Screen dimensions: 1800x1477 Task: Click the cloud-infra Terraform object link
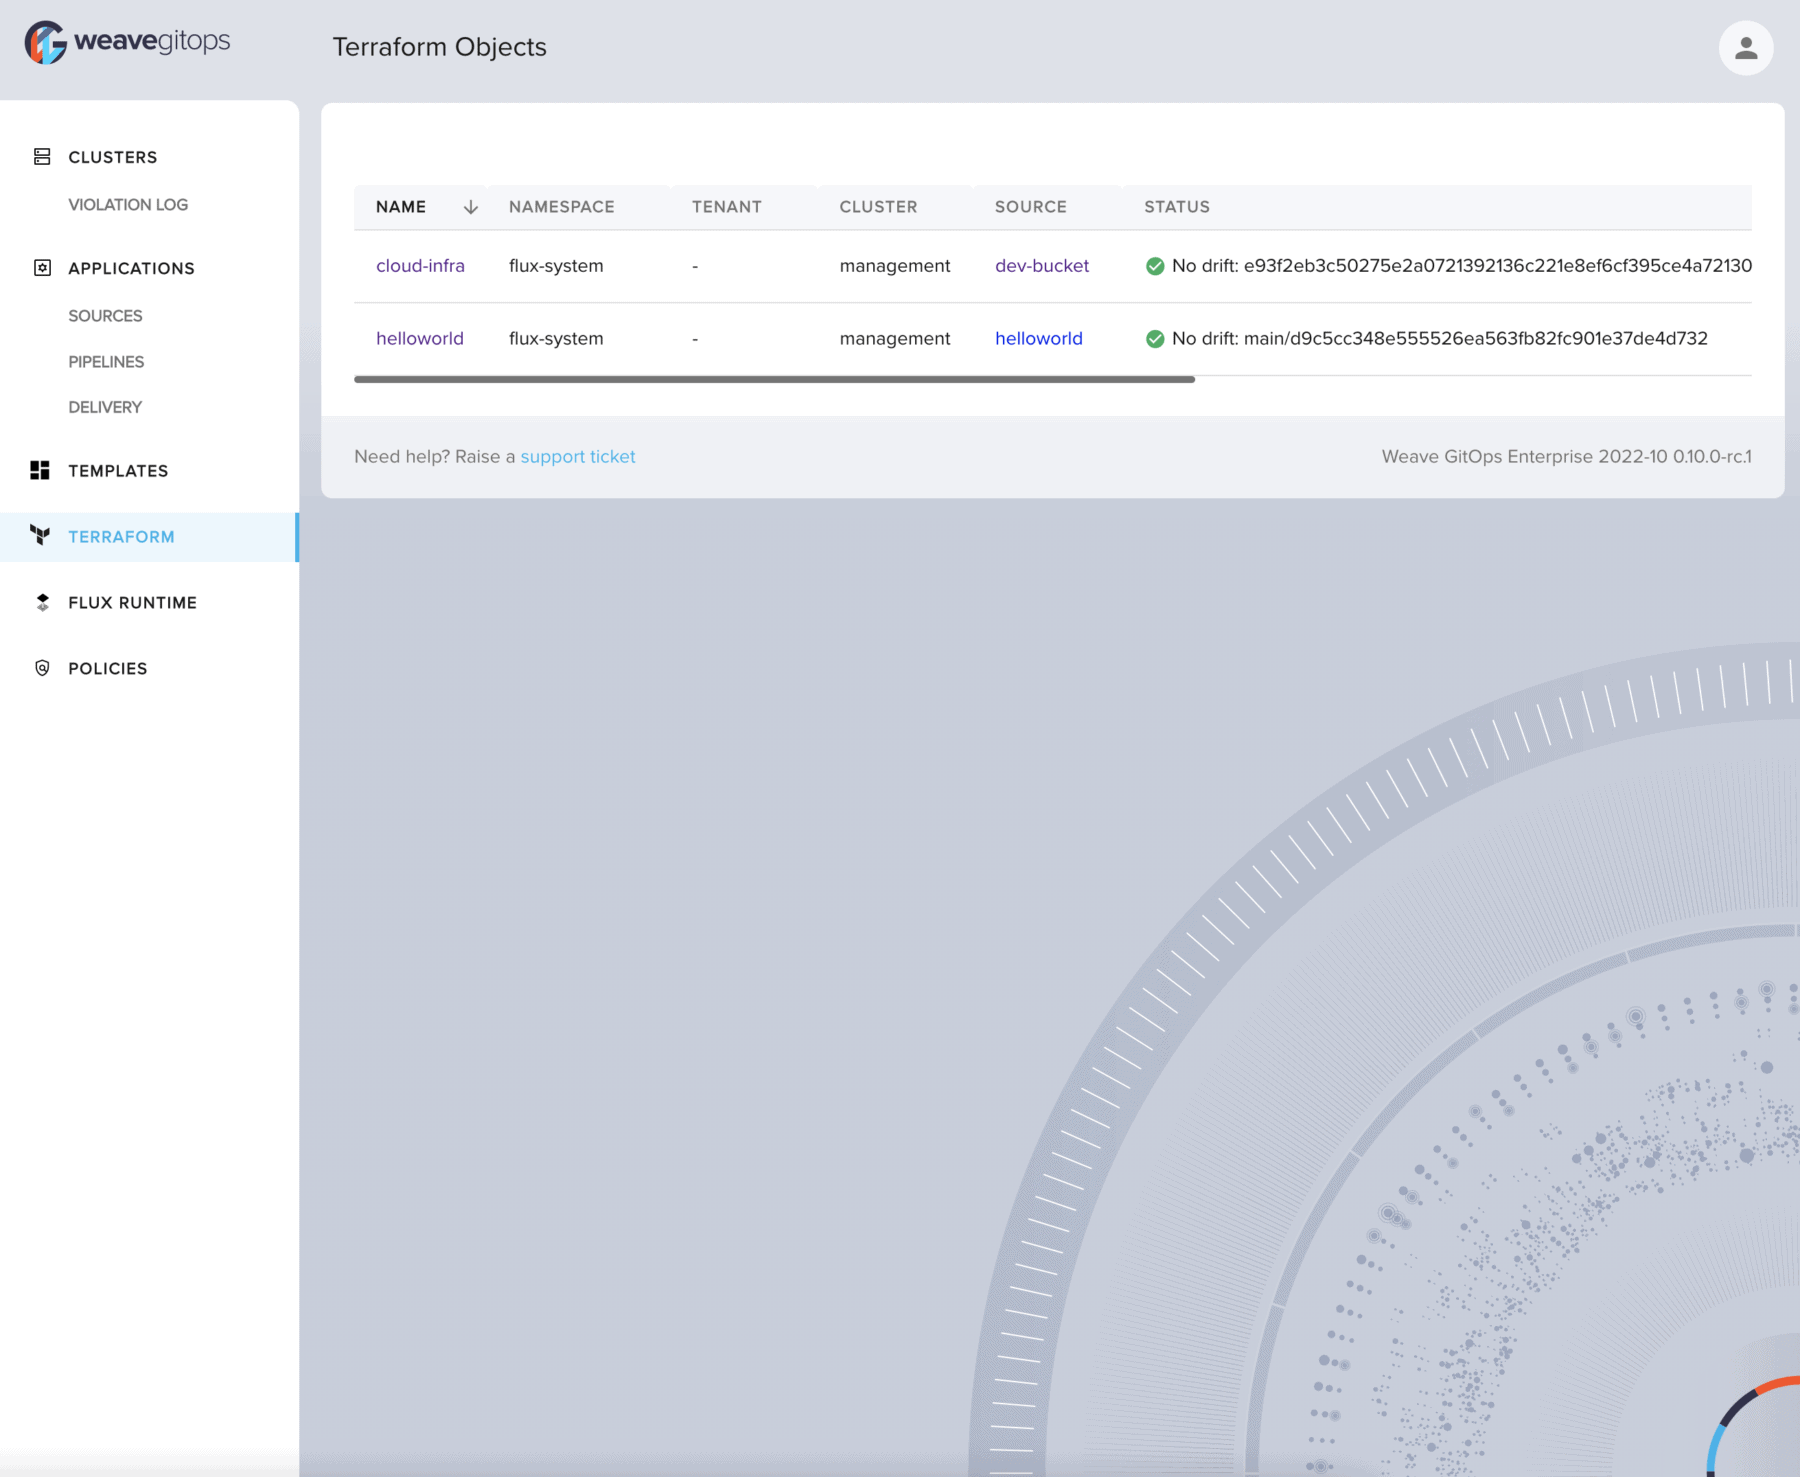(420, 265)
